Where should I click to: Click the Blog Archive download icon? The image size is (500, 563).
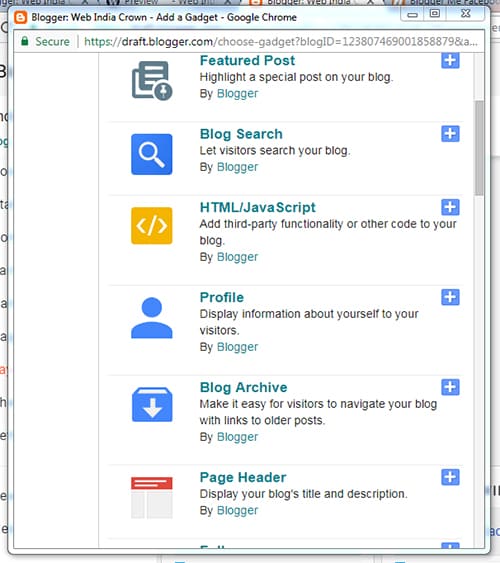152,404
